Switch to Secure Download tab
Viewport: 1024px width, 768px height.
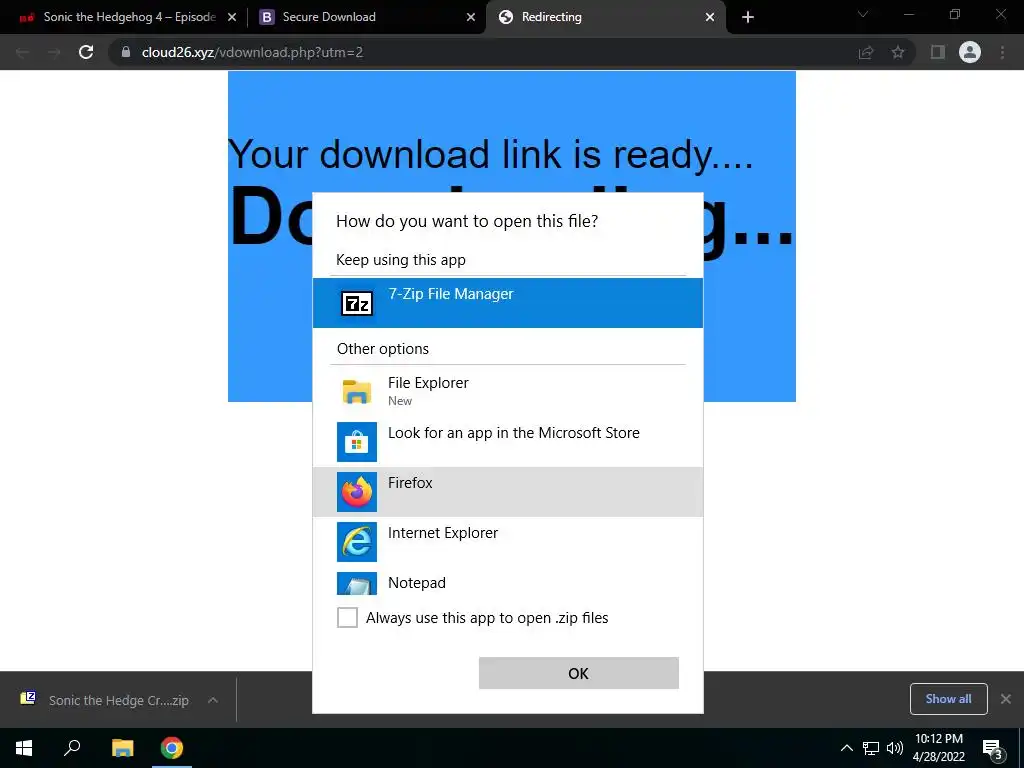pyautogui.click(x=366, y=17)
